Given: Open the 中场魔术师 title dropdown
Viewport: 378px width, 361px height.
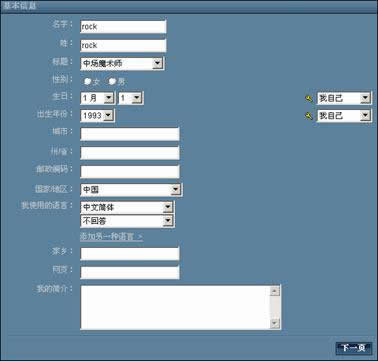Looking at the screenshot, I should coord(122,63).
